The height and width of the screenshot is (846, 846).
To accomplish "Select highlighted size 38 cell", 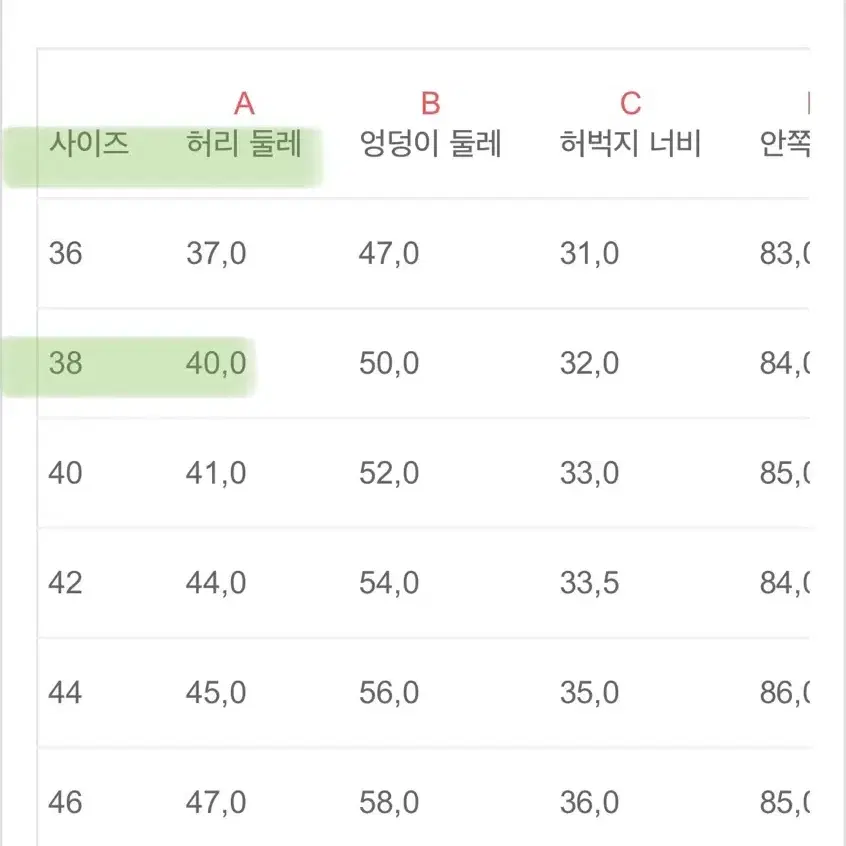I will [x=65, y=363].
